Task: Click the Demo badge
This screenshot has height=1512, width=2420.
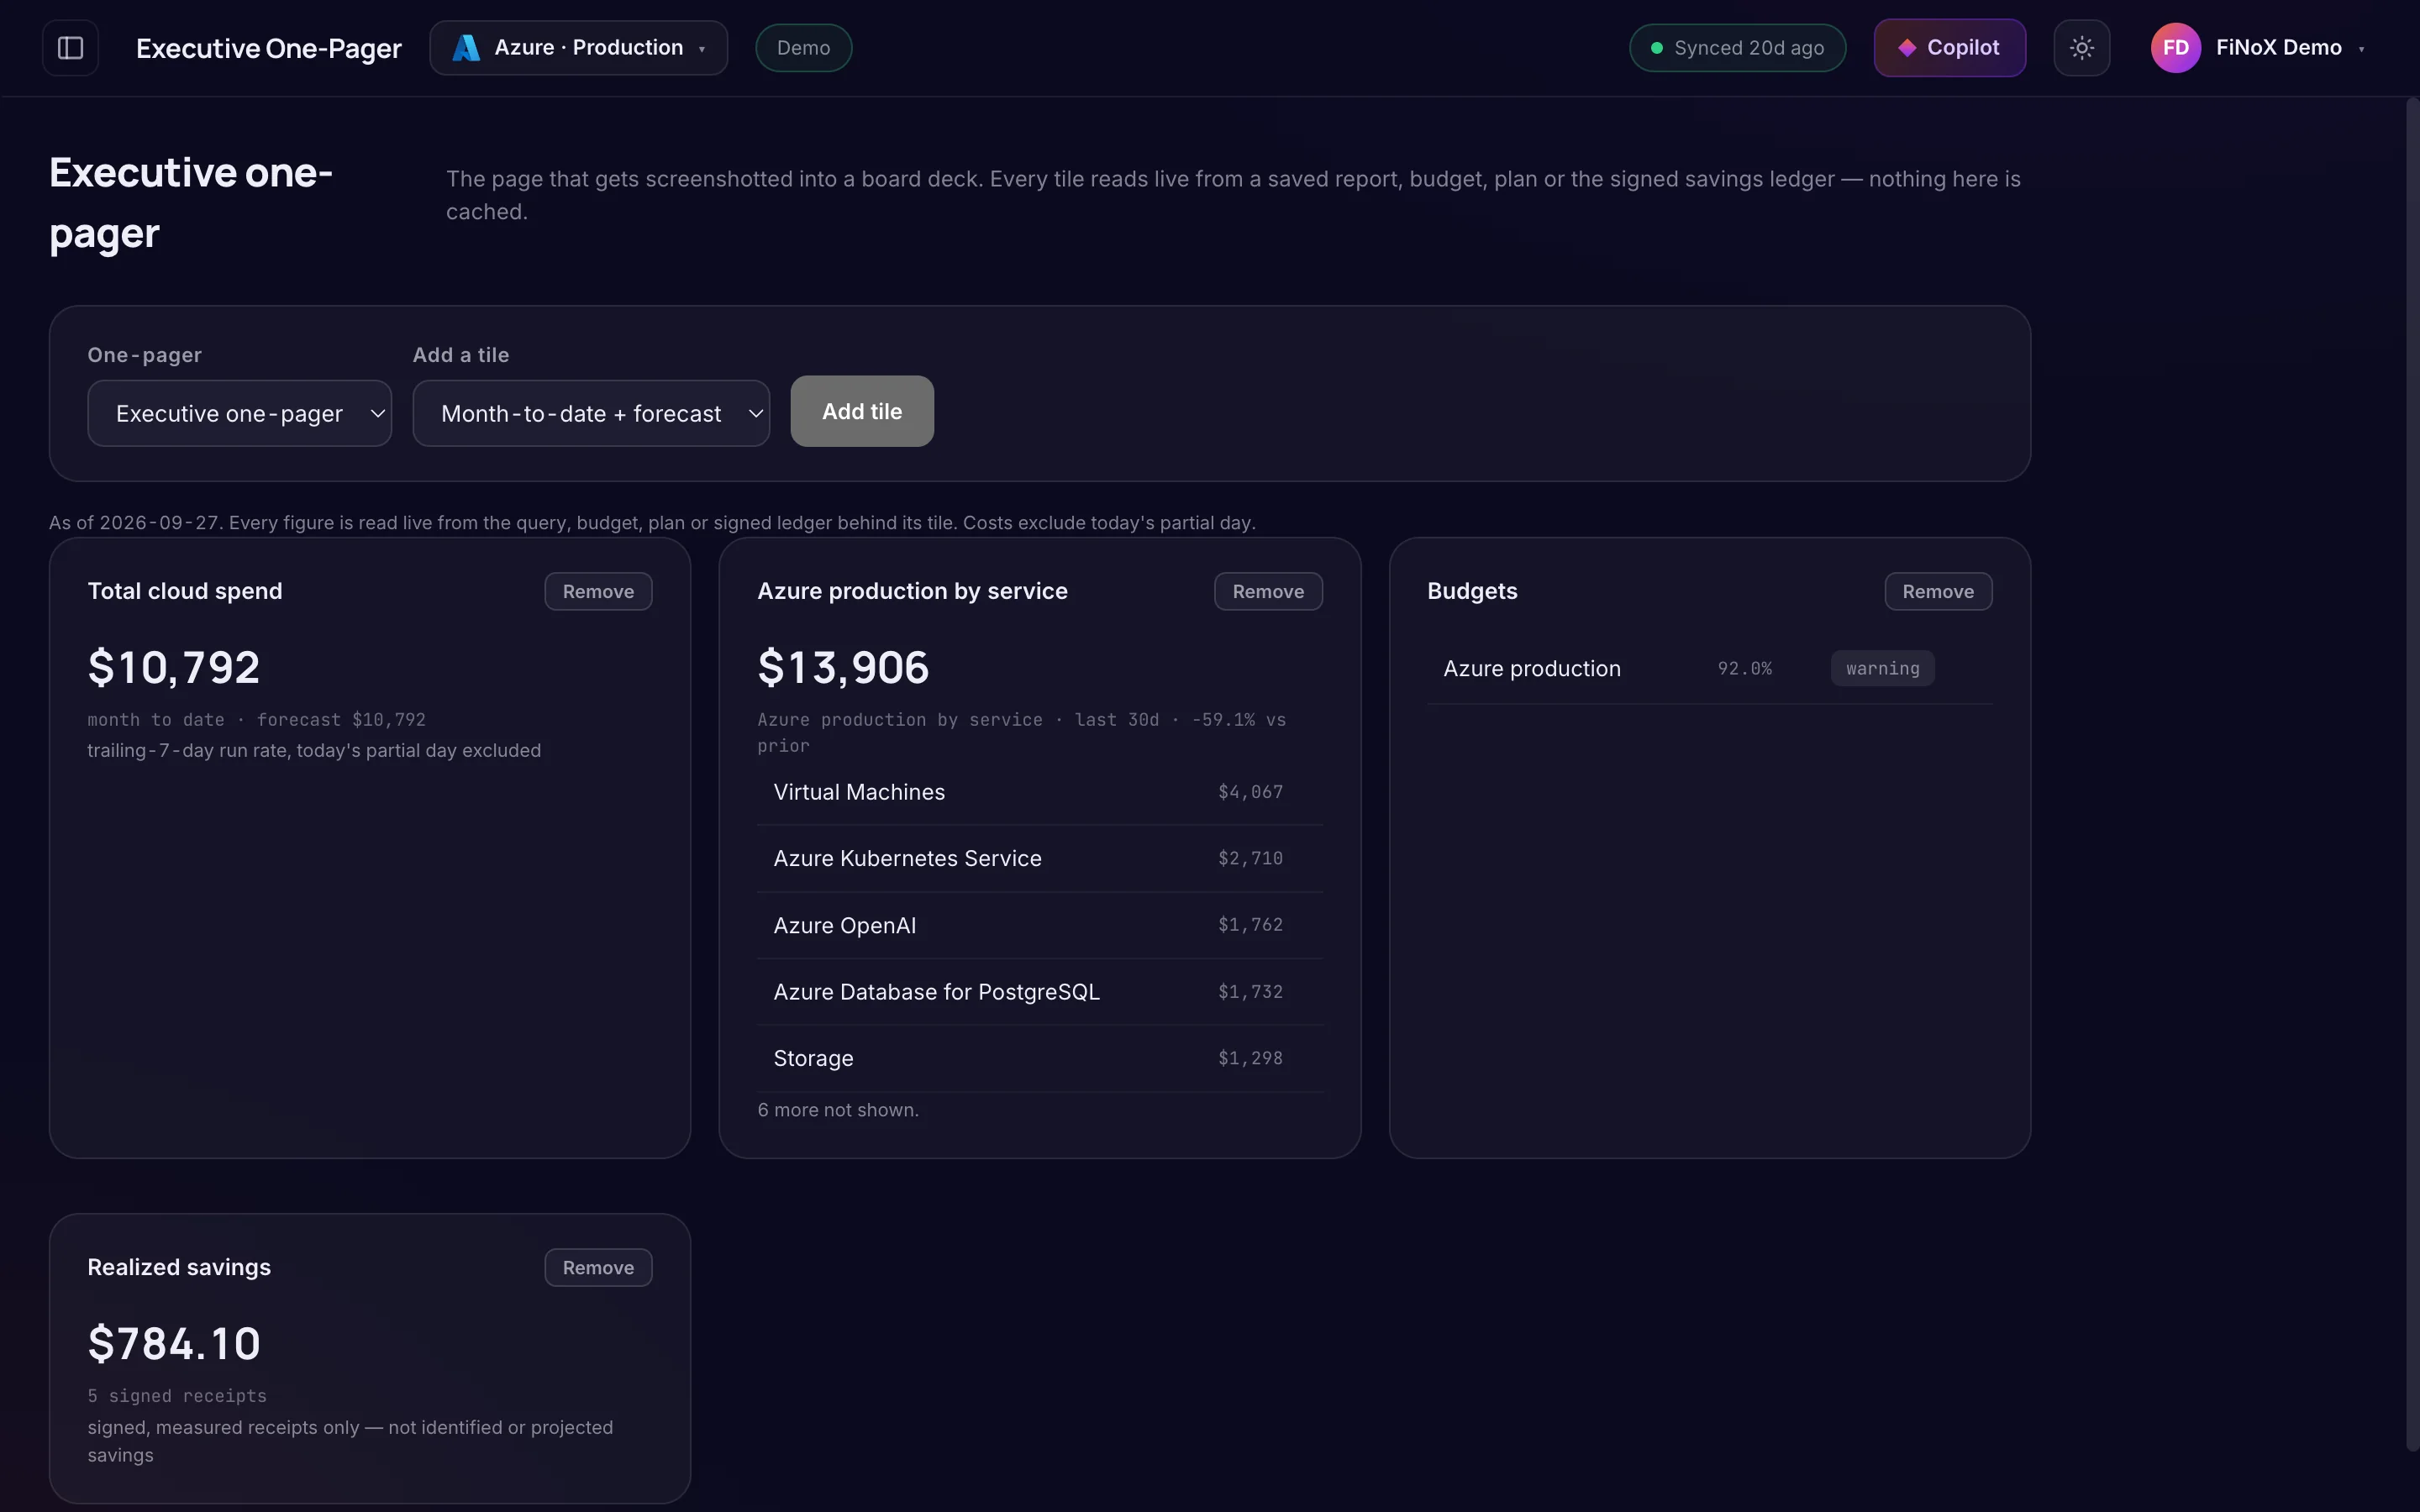Action: click(803, 48)
